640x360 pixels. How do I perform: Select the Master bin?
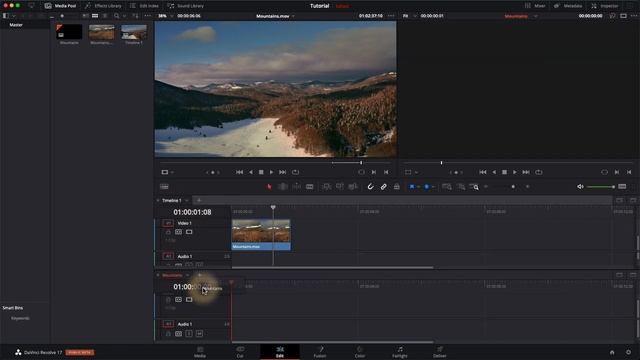pyautogui.click(x=16, y=25)
